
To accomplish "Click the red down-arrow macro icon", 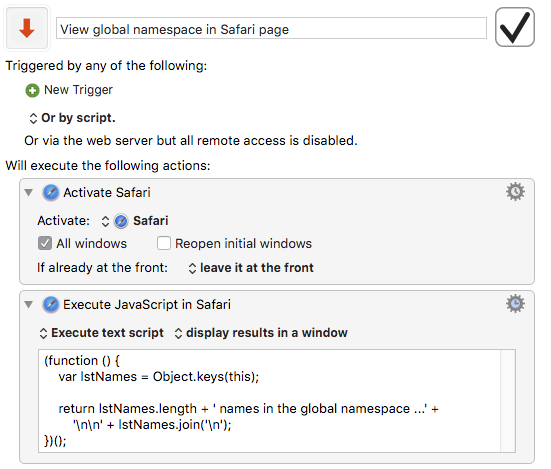I will pyautogui.click(x=27, y=28).
